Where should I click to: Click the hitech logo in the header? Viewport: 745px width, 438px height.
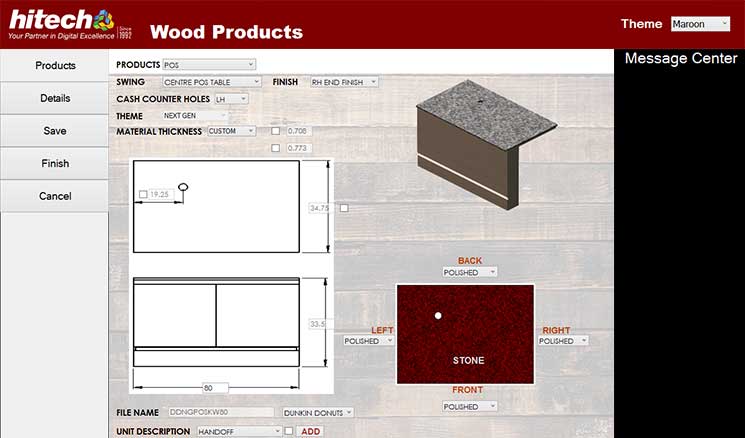62,22
